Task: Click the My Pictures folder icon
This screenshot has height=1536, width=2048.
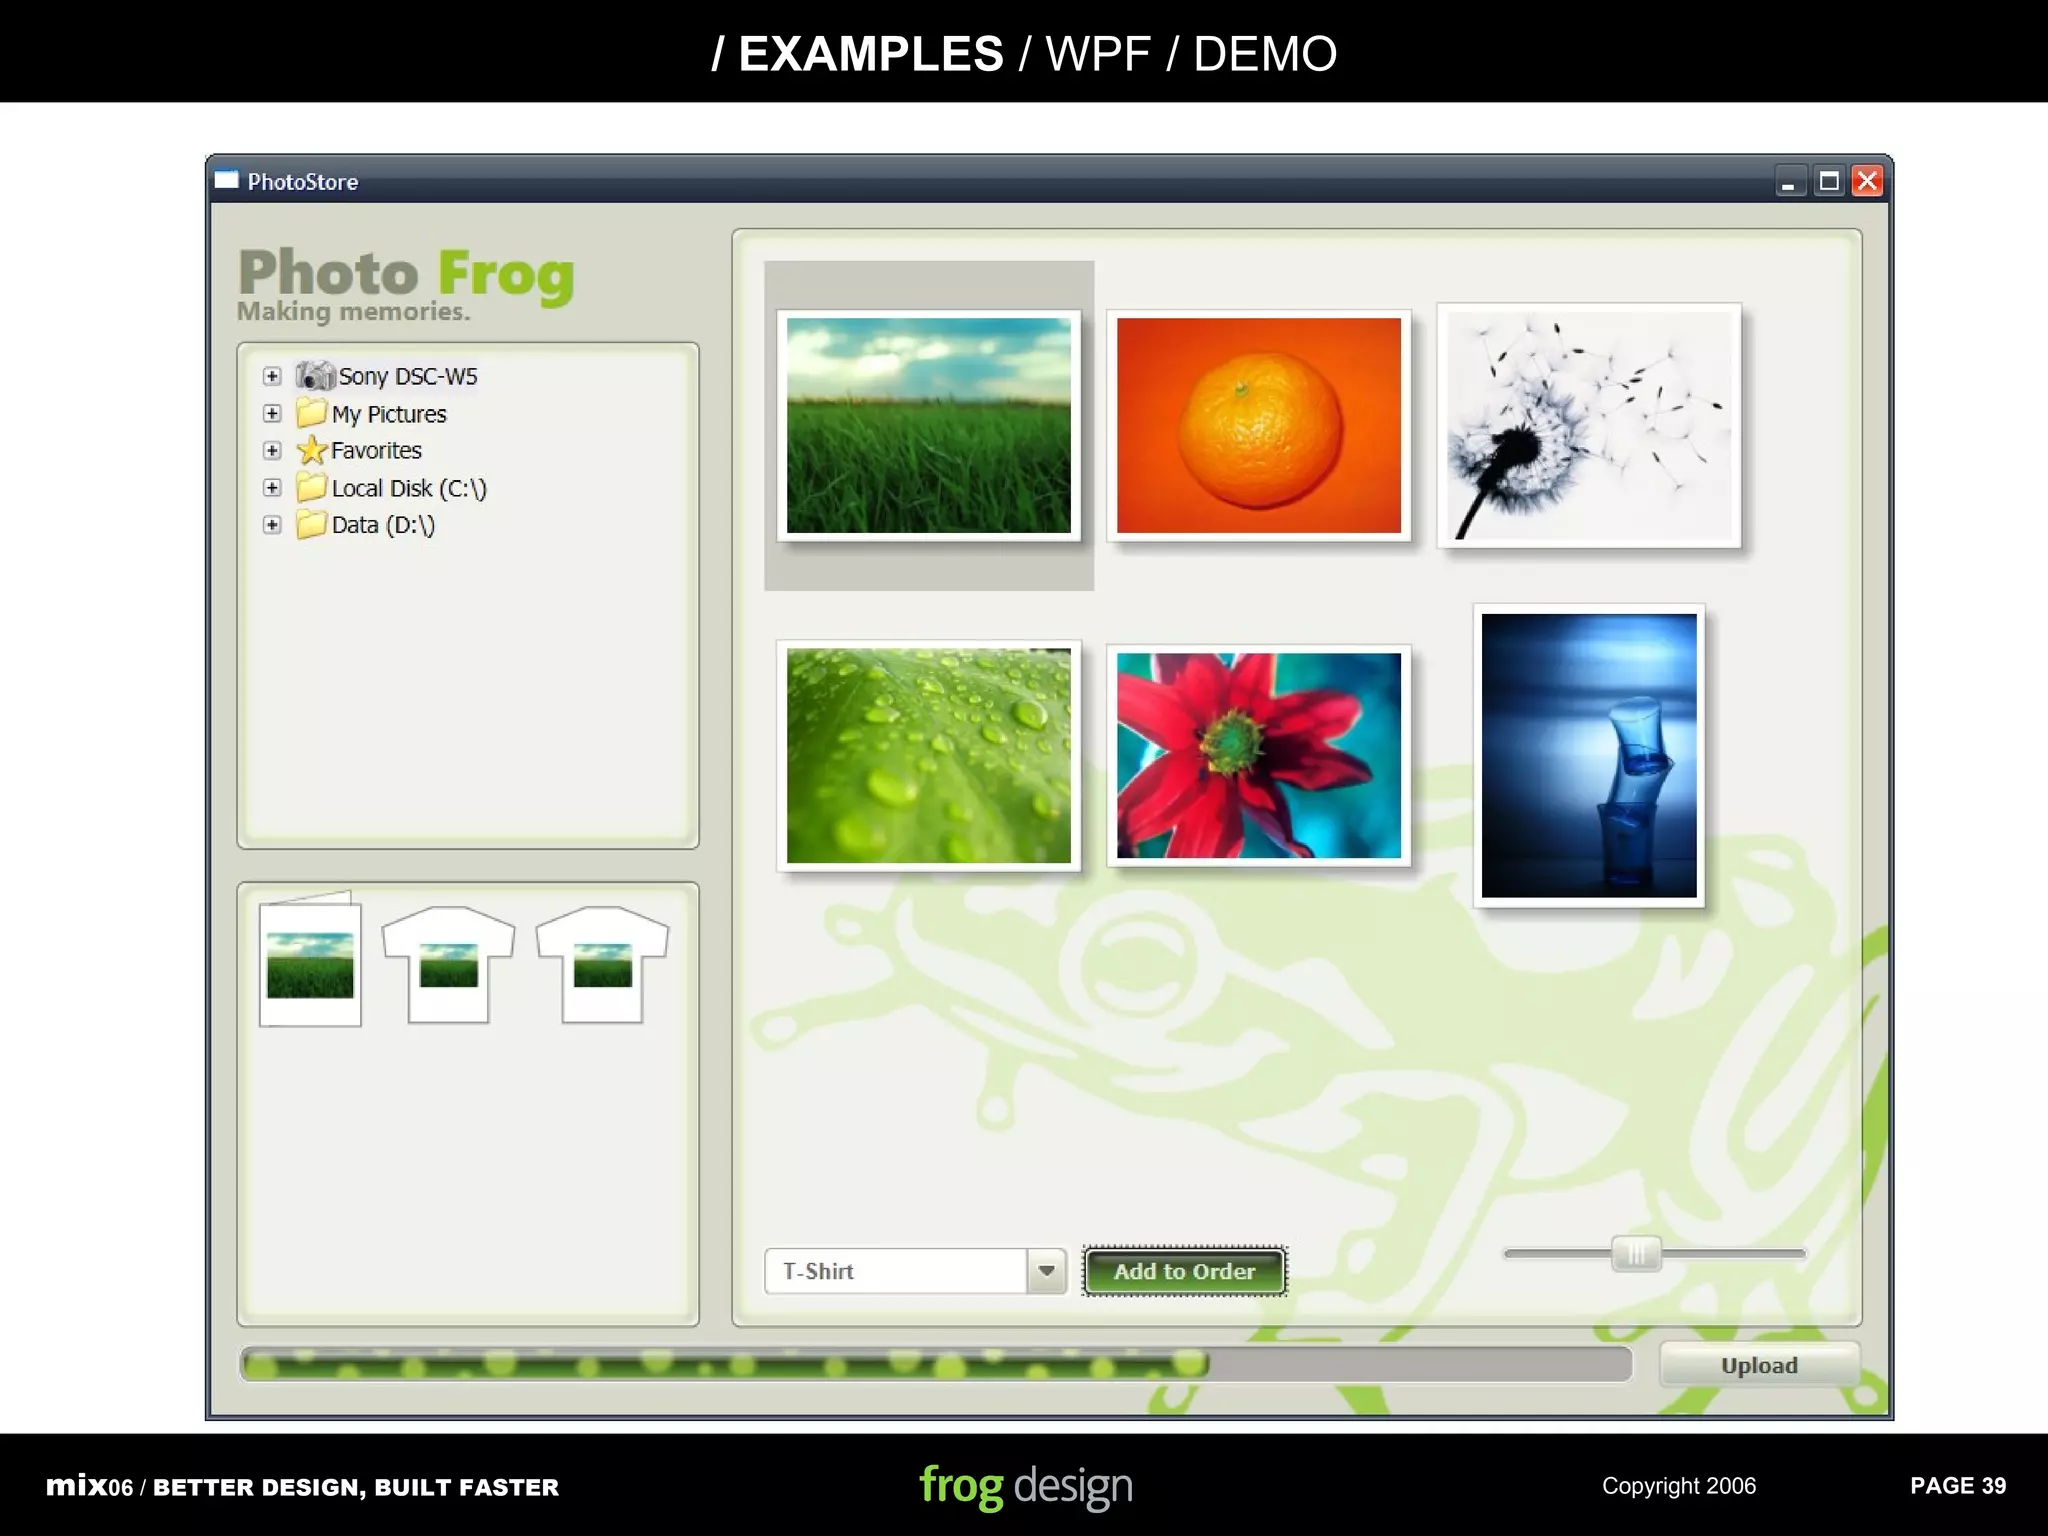Action: coord(311,412)
